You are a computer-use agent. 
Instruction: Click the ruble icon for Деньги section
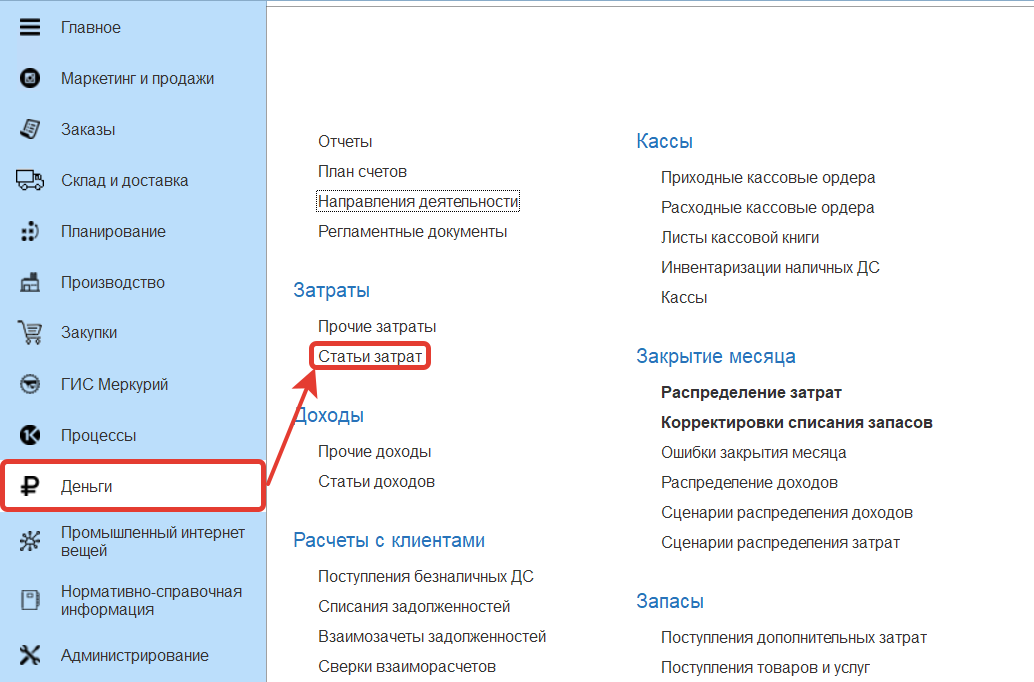click(x=30, y=486)
